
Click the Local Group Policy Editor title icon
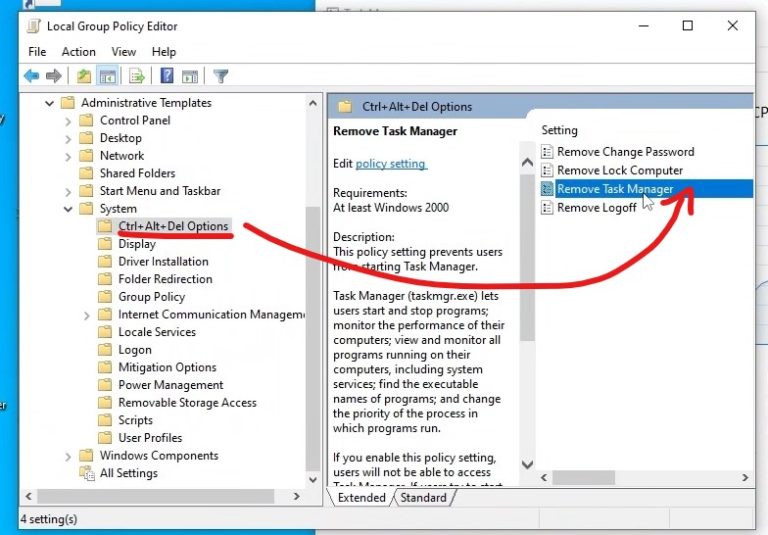click(34, 26)
